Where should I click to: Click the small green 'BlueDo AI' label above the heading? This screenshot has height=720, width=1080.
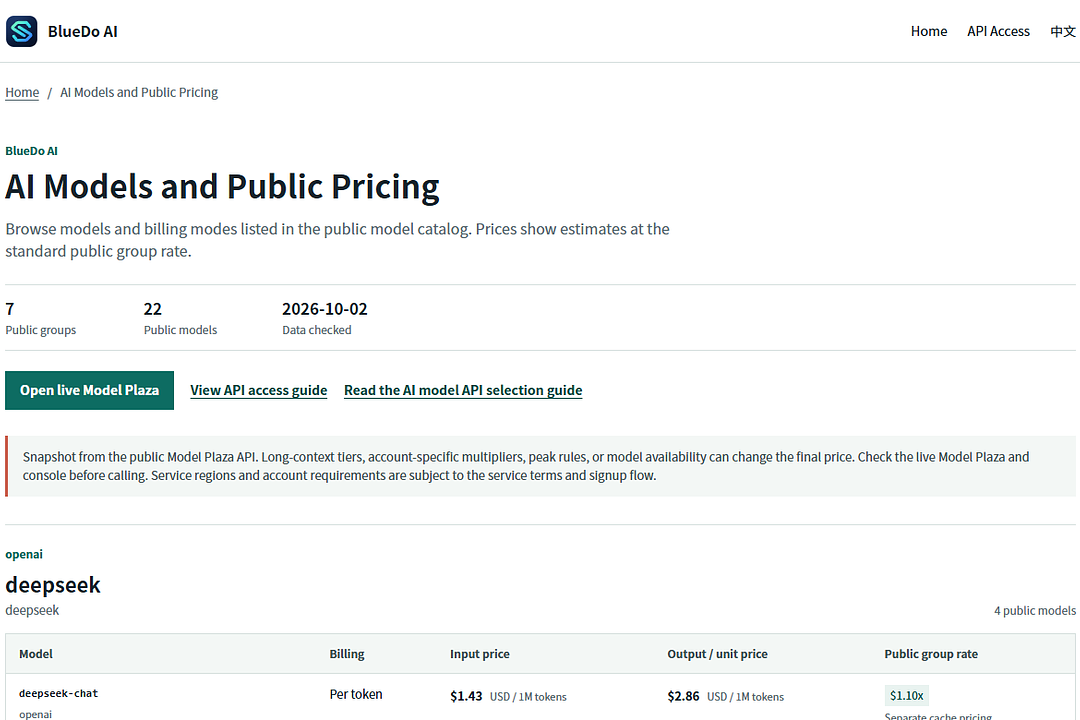(x=32, y=151)
